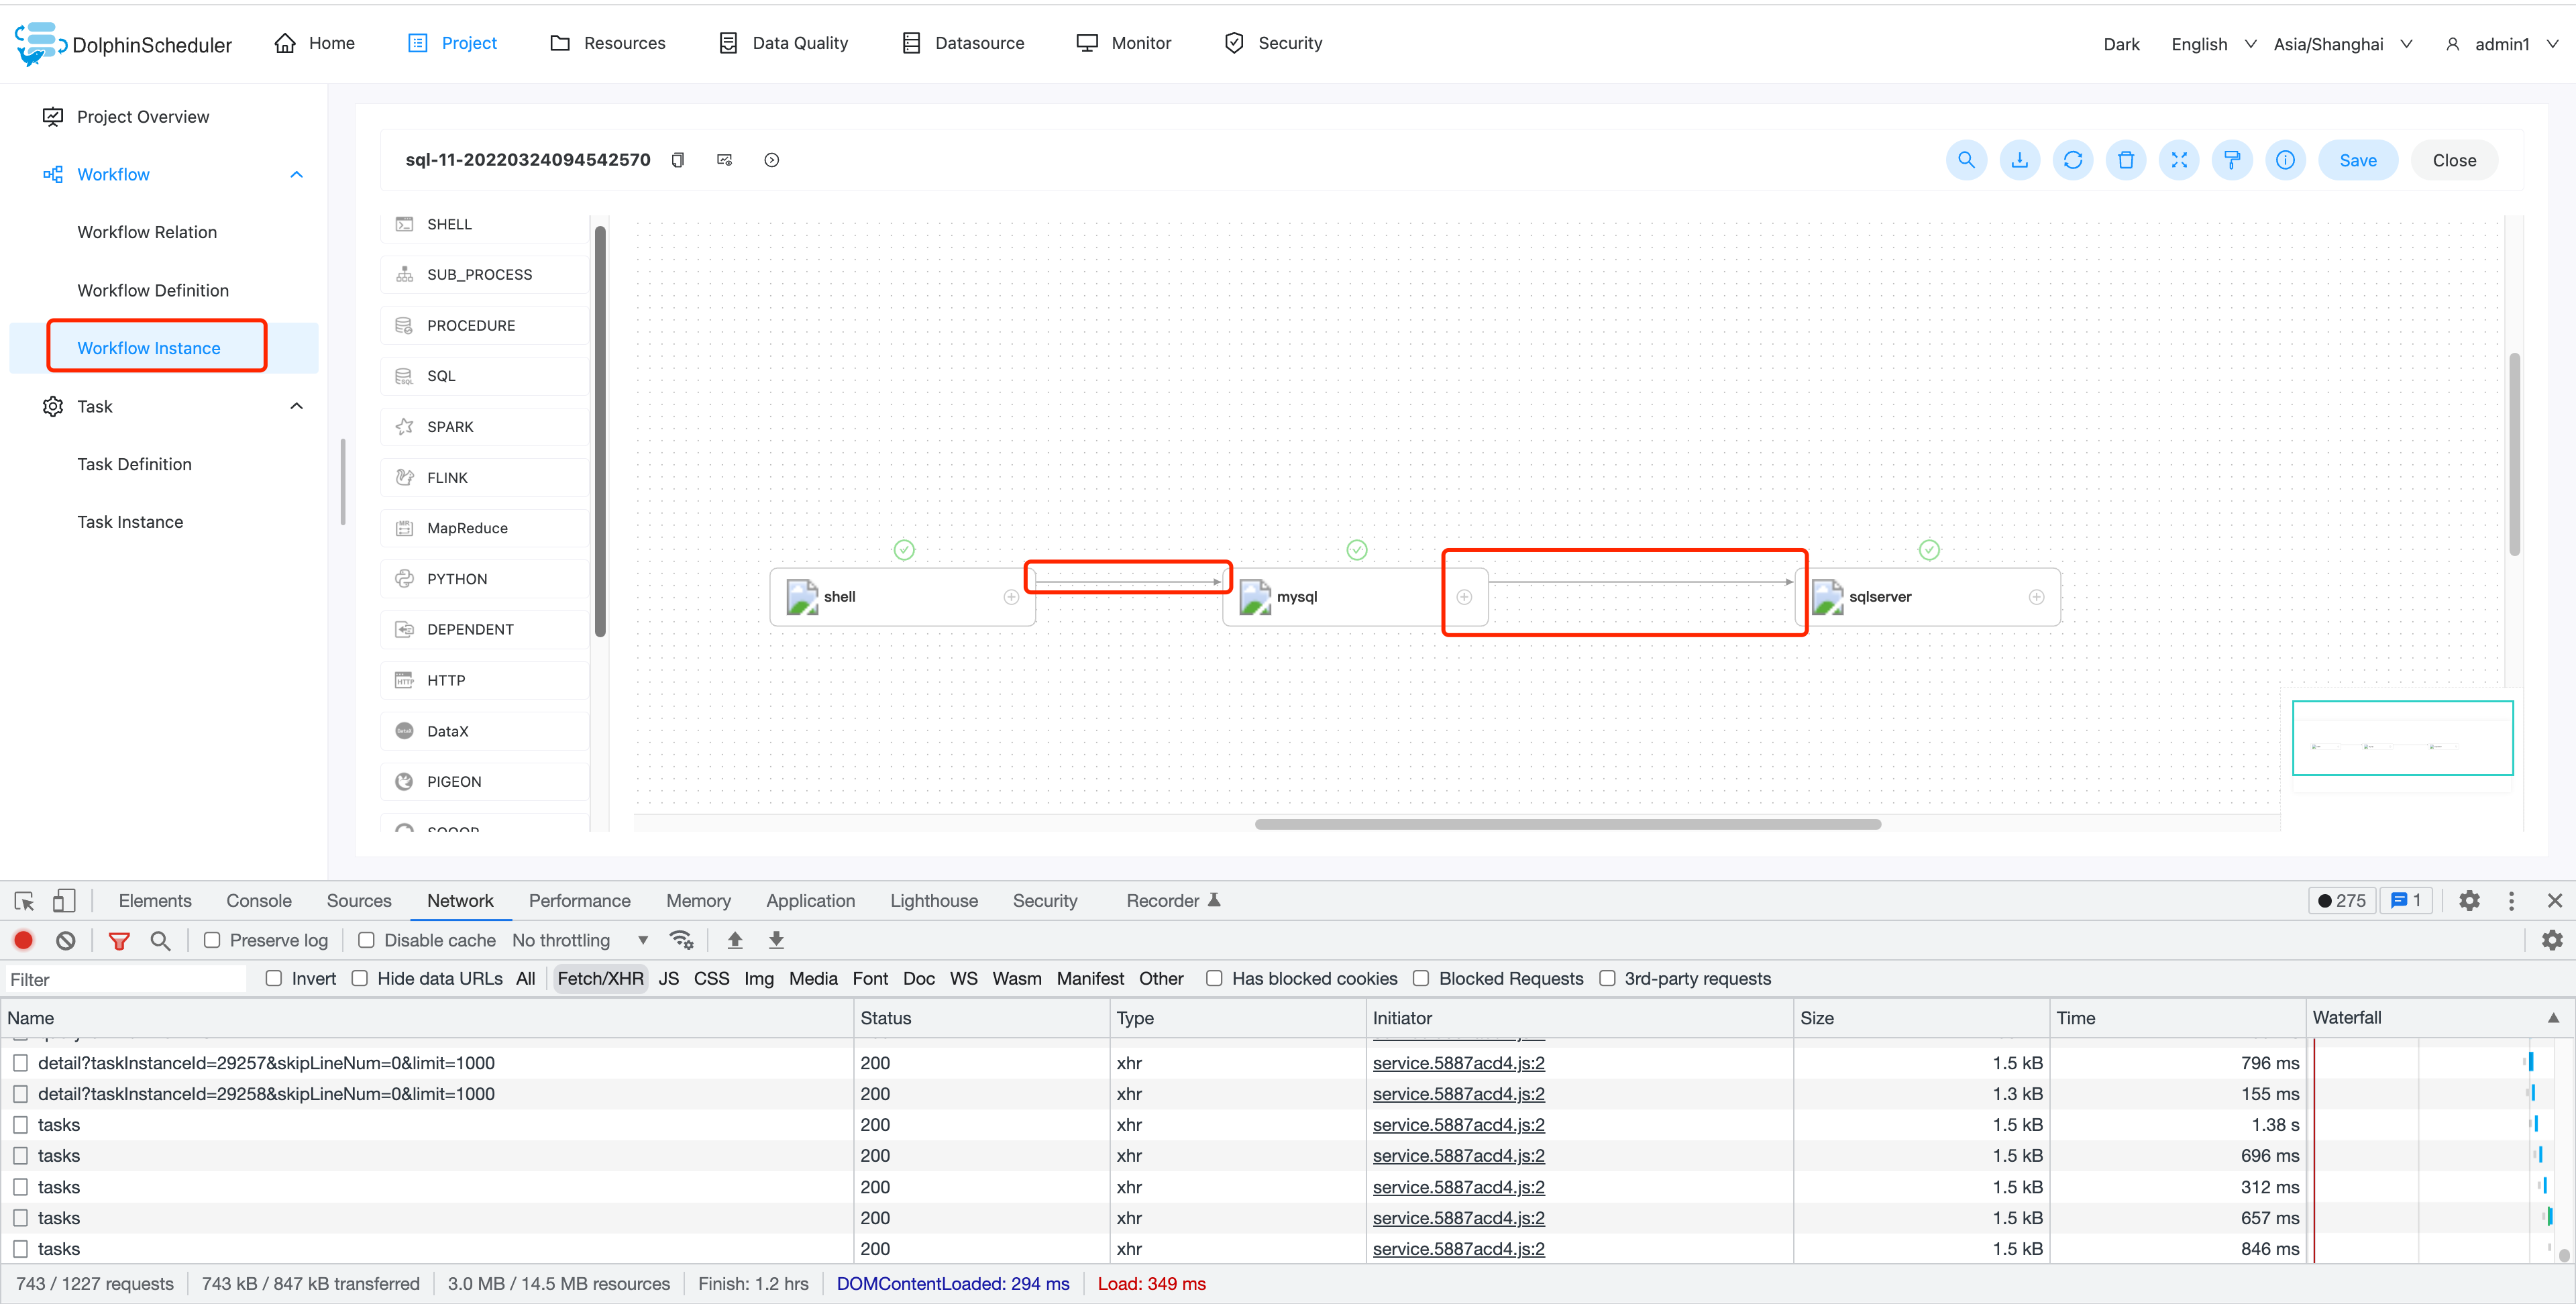Copy the workflow name with copy icon
Viewport: 2576px width, 1304px height.
coord(678,160)
